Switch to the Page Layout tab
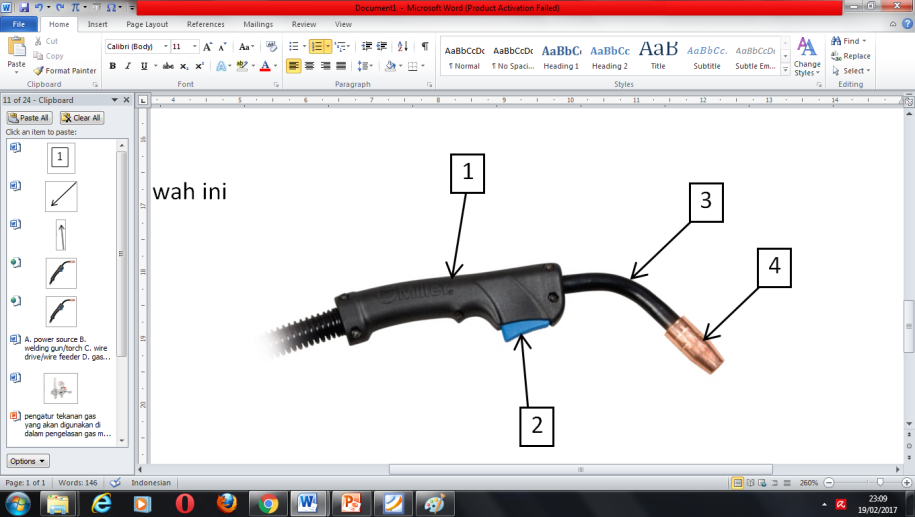Image resolution: width=915 pixels, height=517 pixels. pos(147,24)
